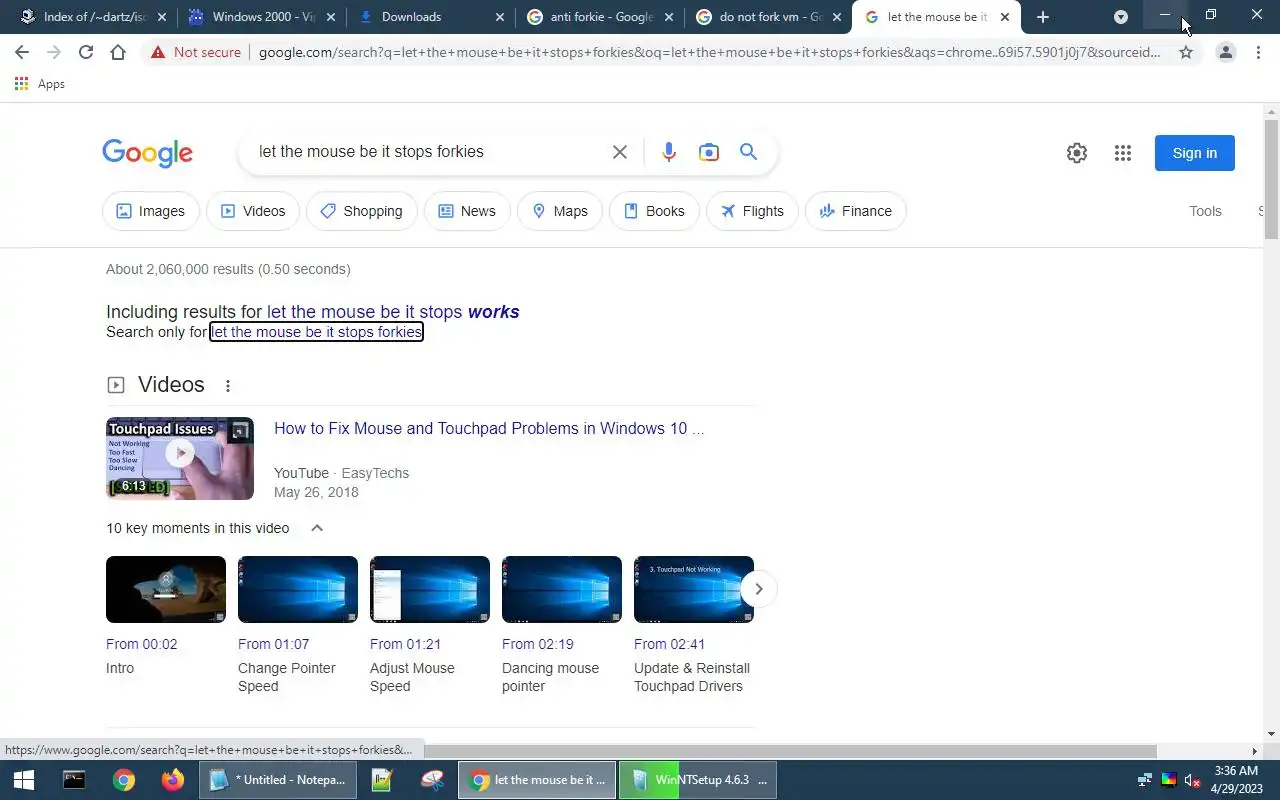Open the Chrome profile avatar menu
The height and width of the screenshot is (800, 1280).
(x=1225, y=52)
